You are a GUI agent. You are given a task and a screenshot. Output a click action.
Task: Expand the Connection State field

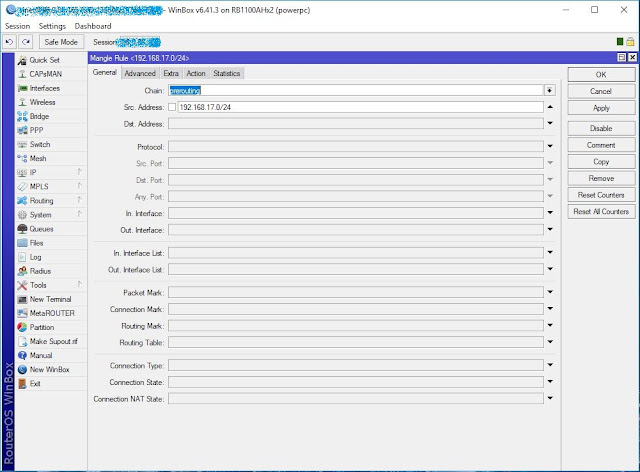pos(550,382)
